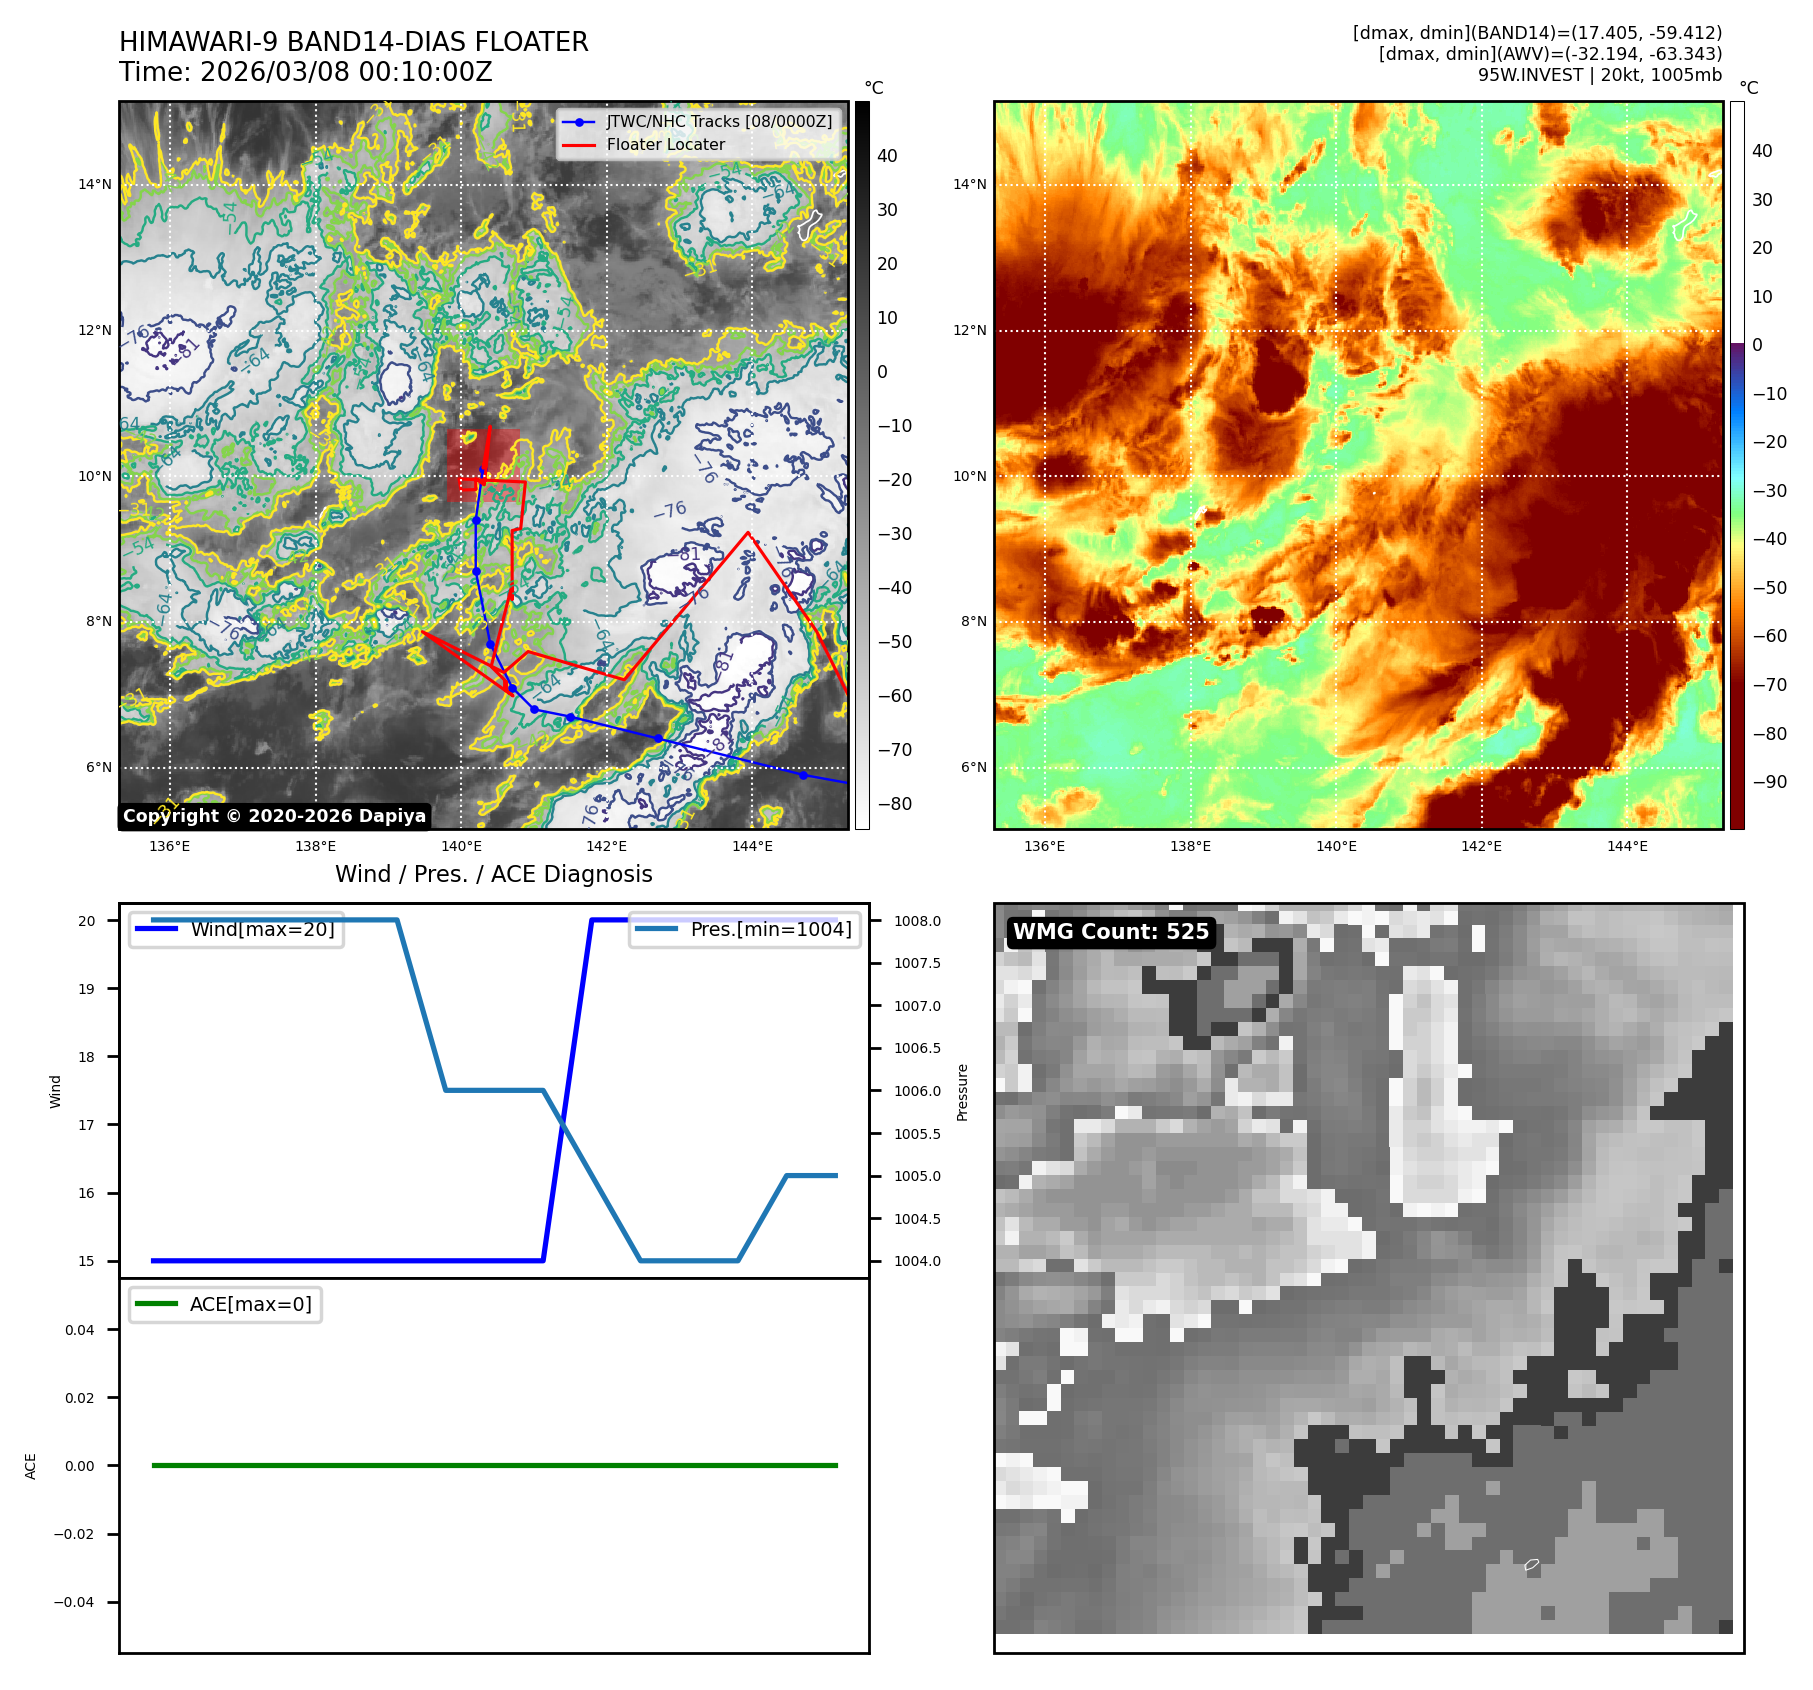Click the red shaded box near 10°N 140°E
This screenshot has height=1690, width=1813.
[482, 465]
